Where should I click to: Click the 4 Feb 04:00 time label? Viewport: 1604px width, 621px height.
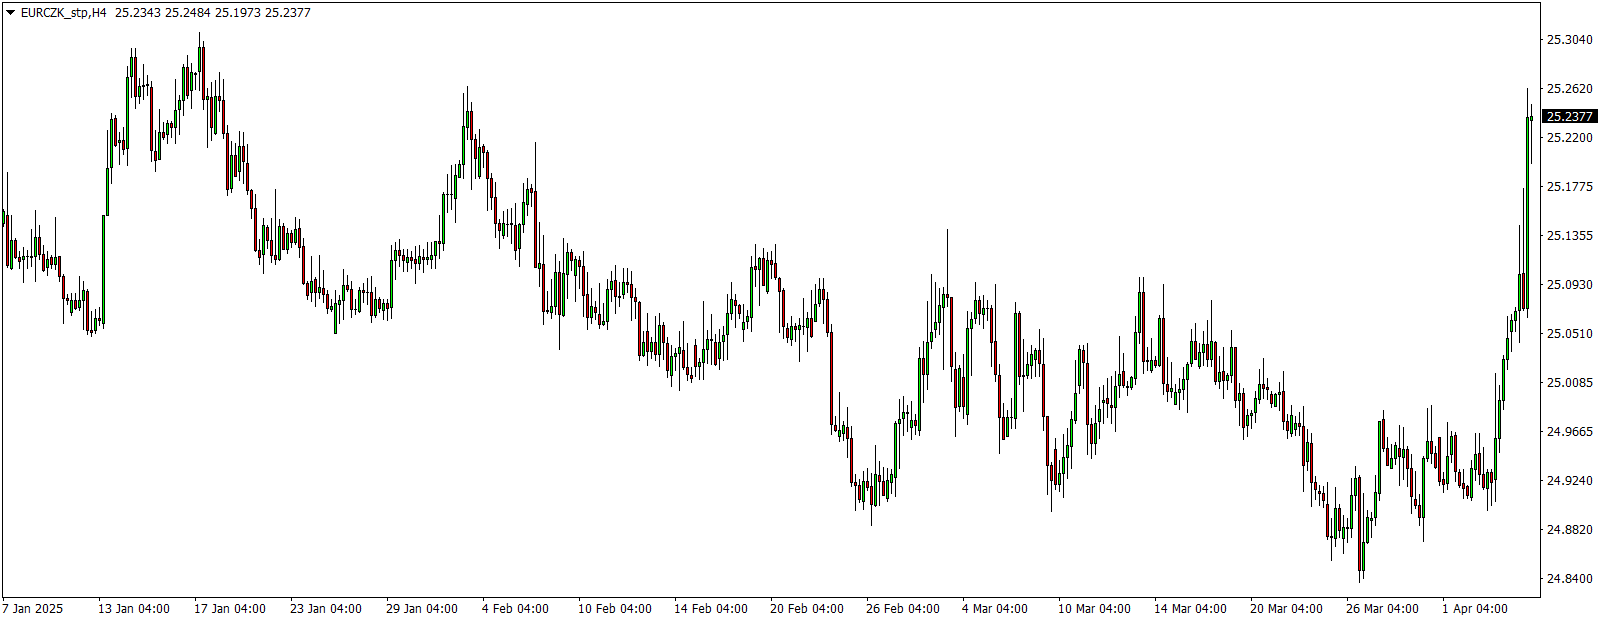(515, 609)
